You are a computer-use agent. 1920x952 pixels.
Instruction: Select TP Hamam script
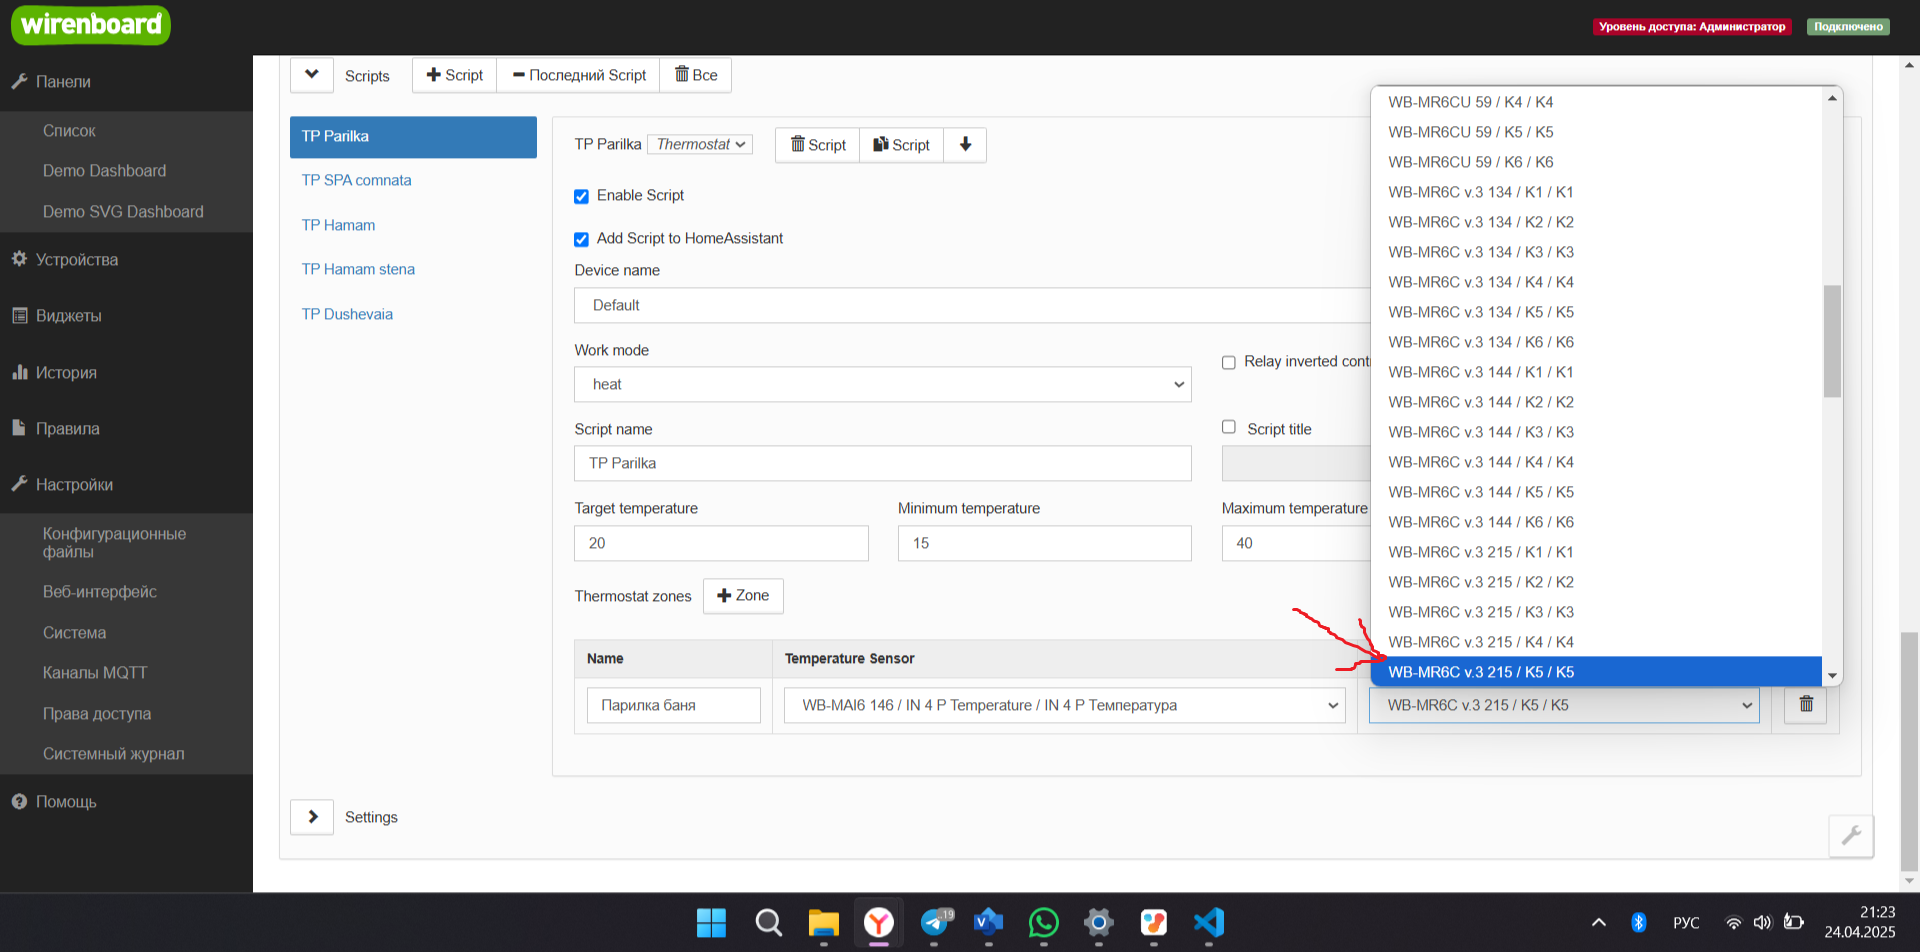click(x=338, y=226)
